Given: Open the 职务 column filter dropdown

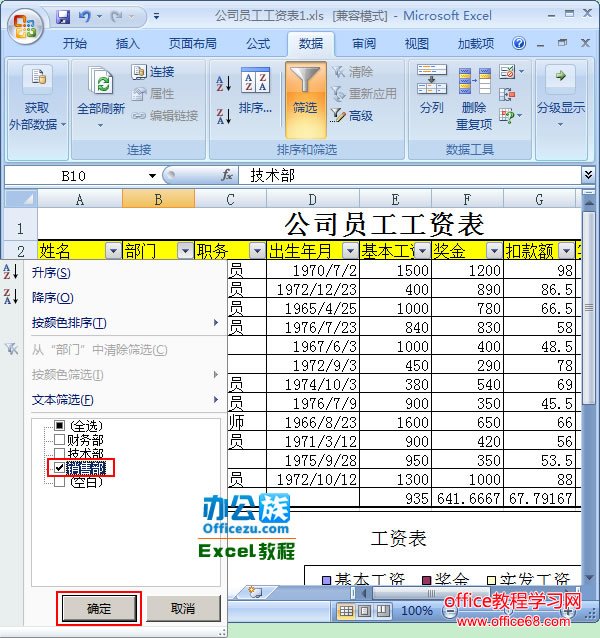Looking at the screenshot, I should tap(257, 251).
